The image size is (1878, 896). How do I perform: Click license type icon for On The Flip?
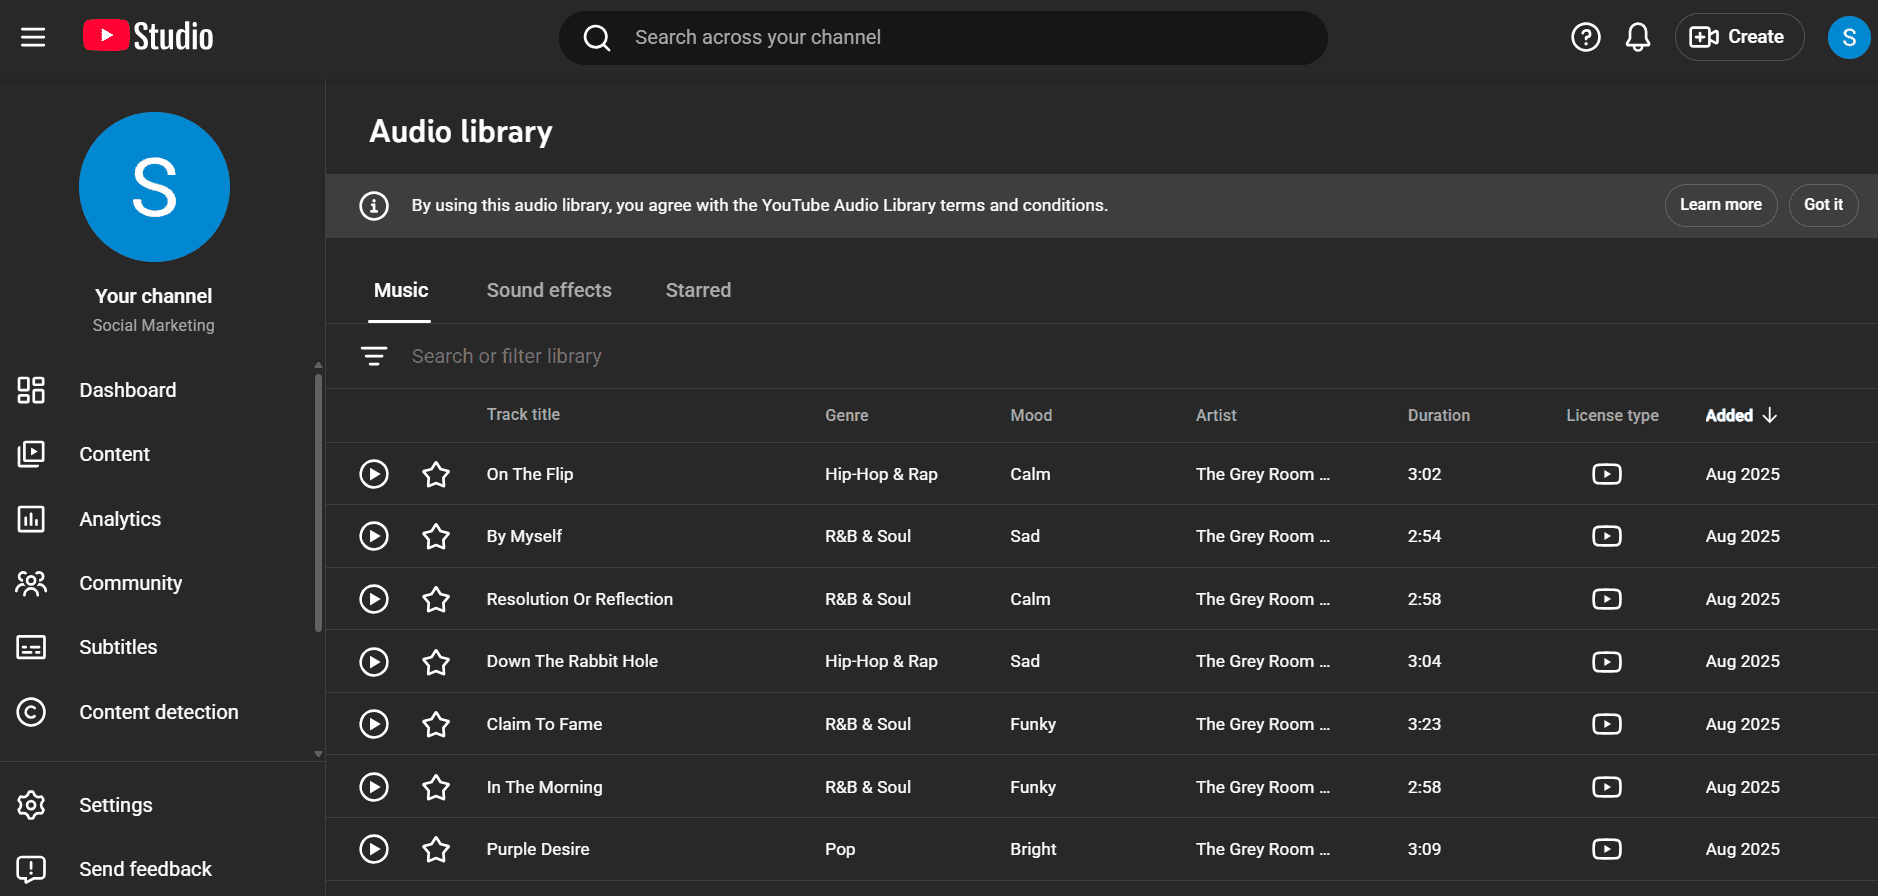coord(1607,474)
